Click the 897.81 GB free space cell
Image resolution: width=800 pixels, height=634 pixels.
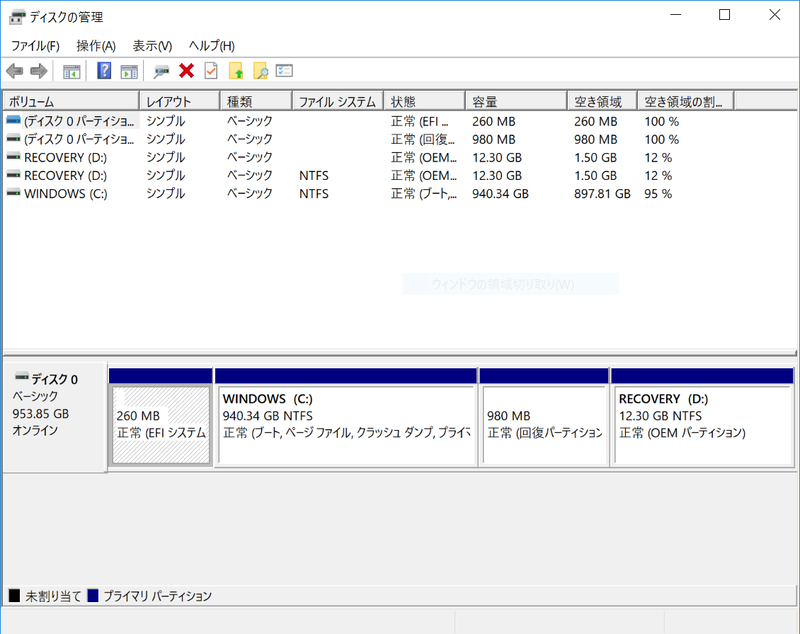point(603,194)
